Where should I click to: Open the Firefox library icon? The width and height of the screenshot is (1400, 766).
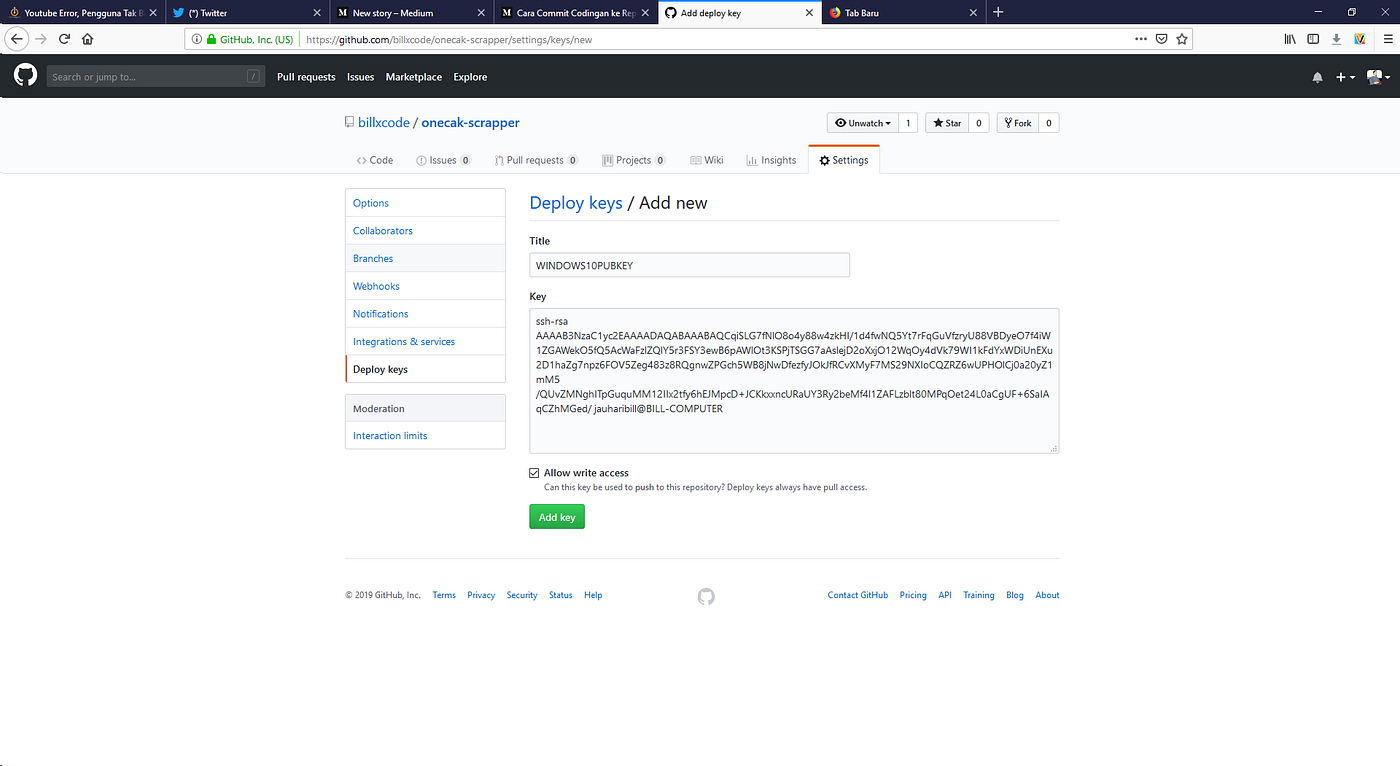pos(1290,38)
